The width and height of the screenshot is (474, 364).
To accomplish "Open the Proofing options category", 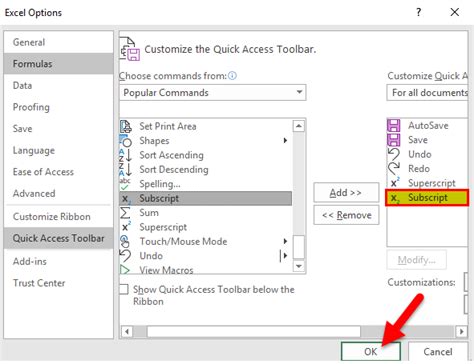I will coord(58,107).
